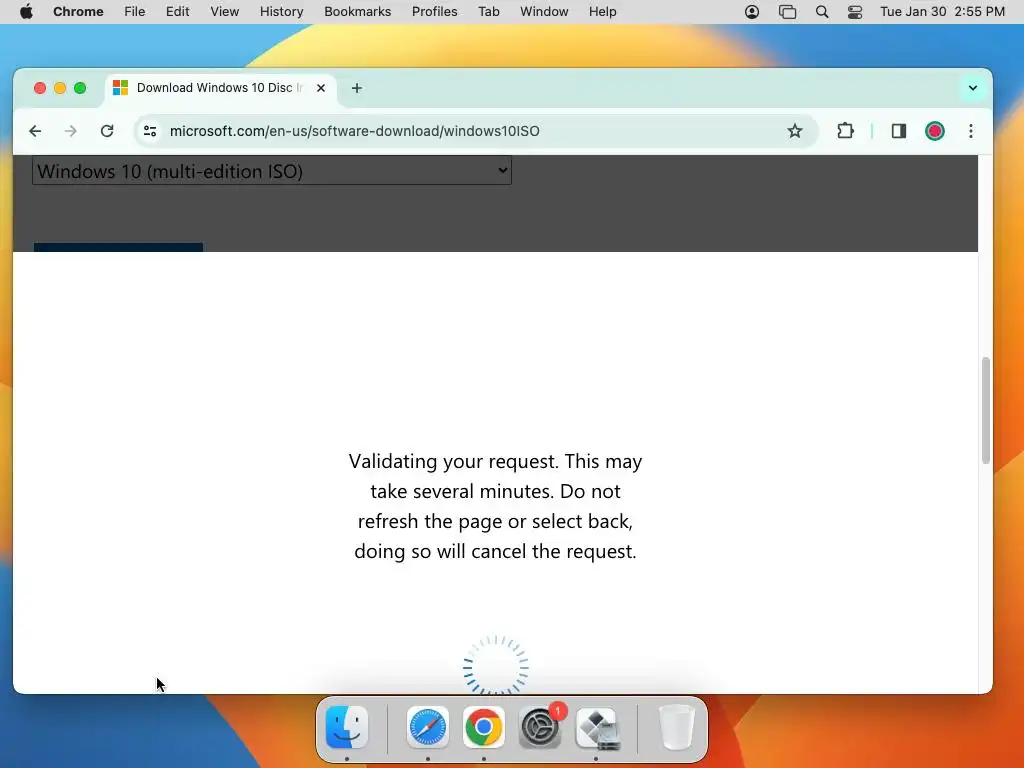Screen dimensions: 1024x768
Task: Open the Chrome profile avatar
Action: (935, 131)
